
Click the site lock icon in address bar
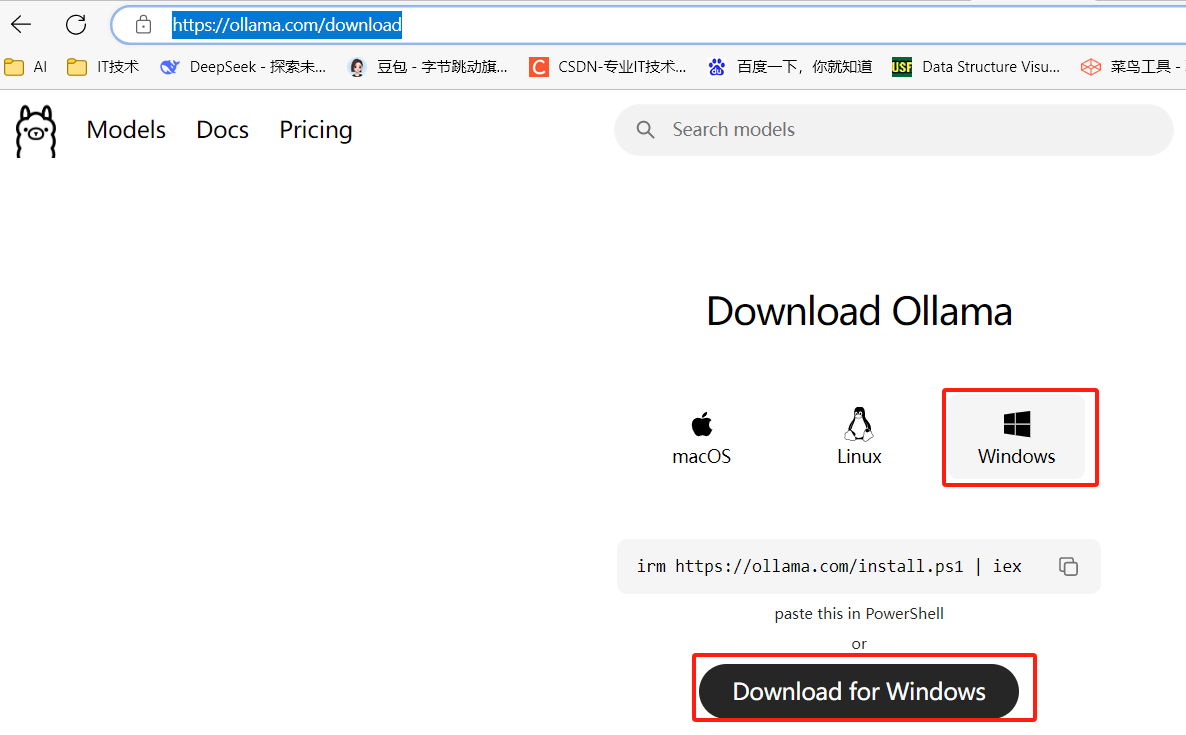pyautogui.click(x=143, y=25)
